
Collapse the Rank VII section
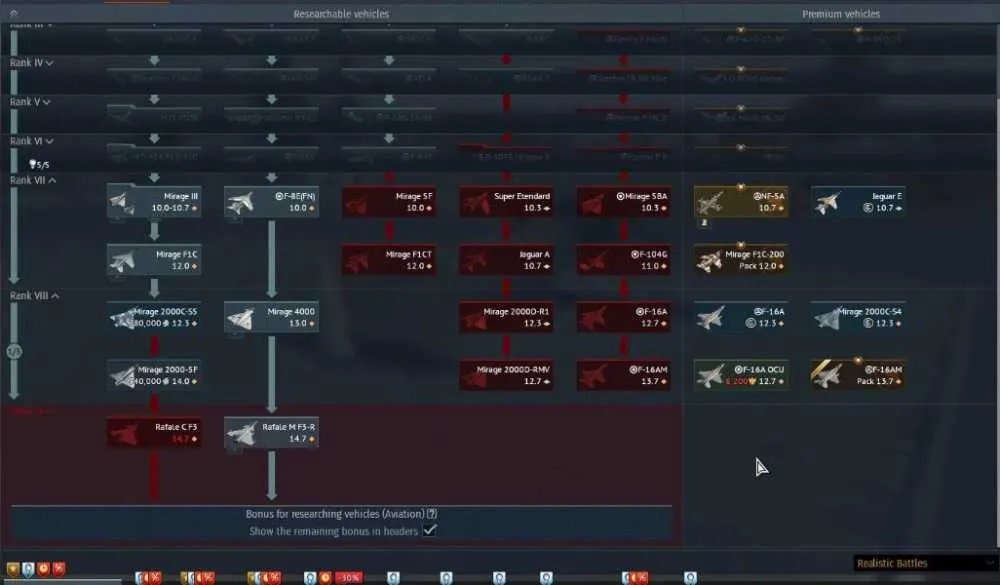(33, 181)
